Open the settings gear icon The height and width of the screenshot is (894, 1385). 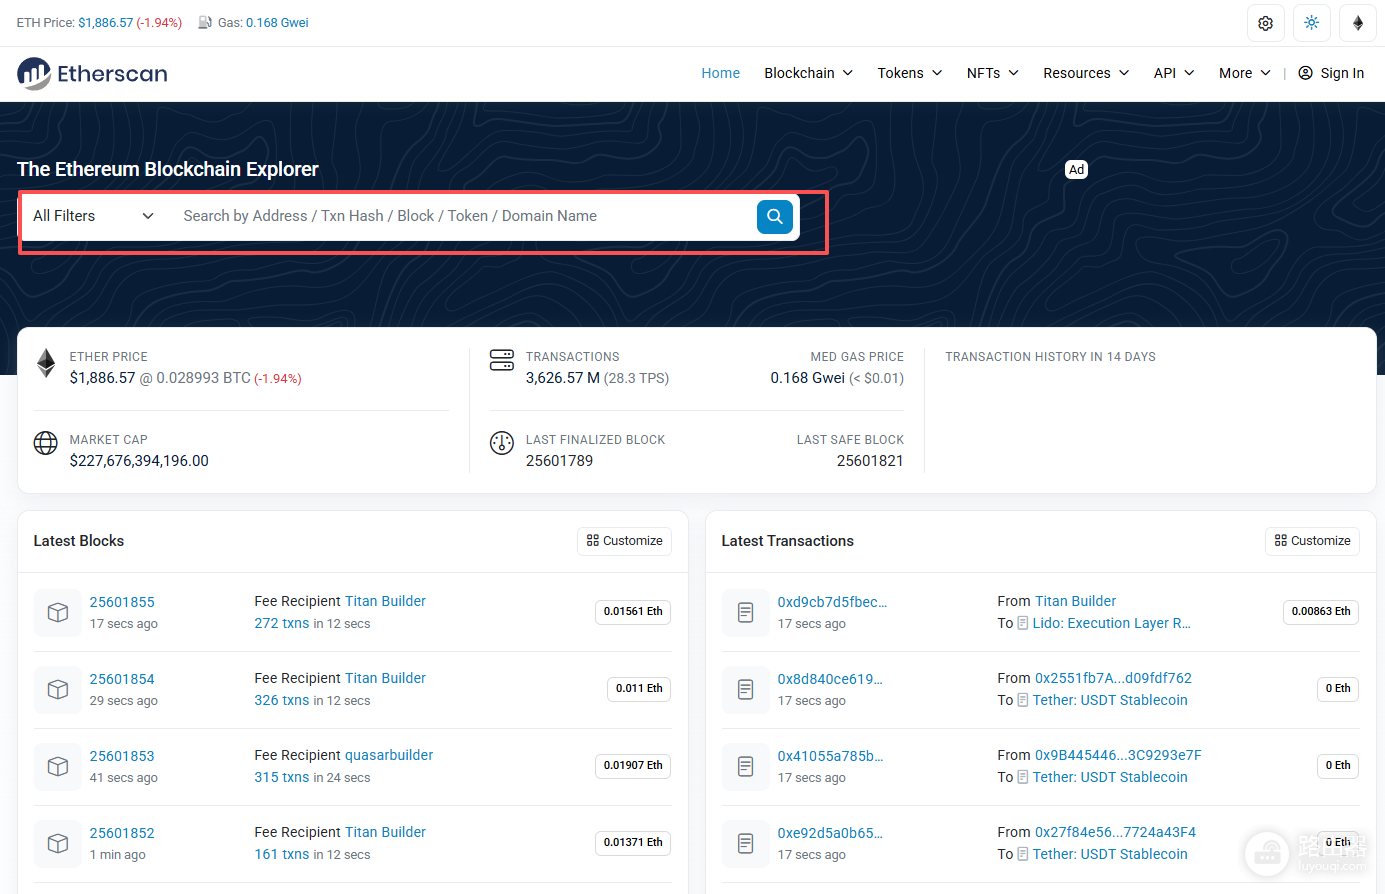(x=1265, y=23)
